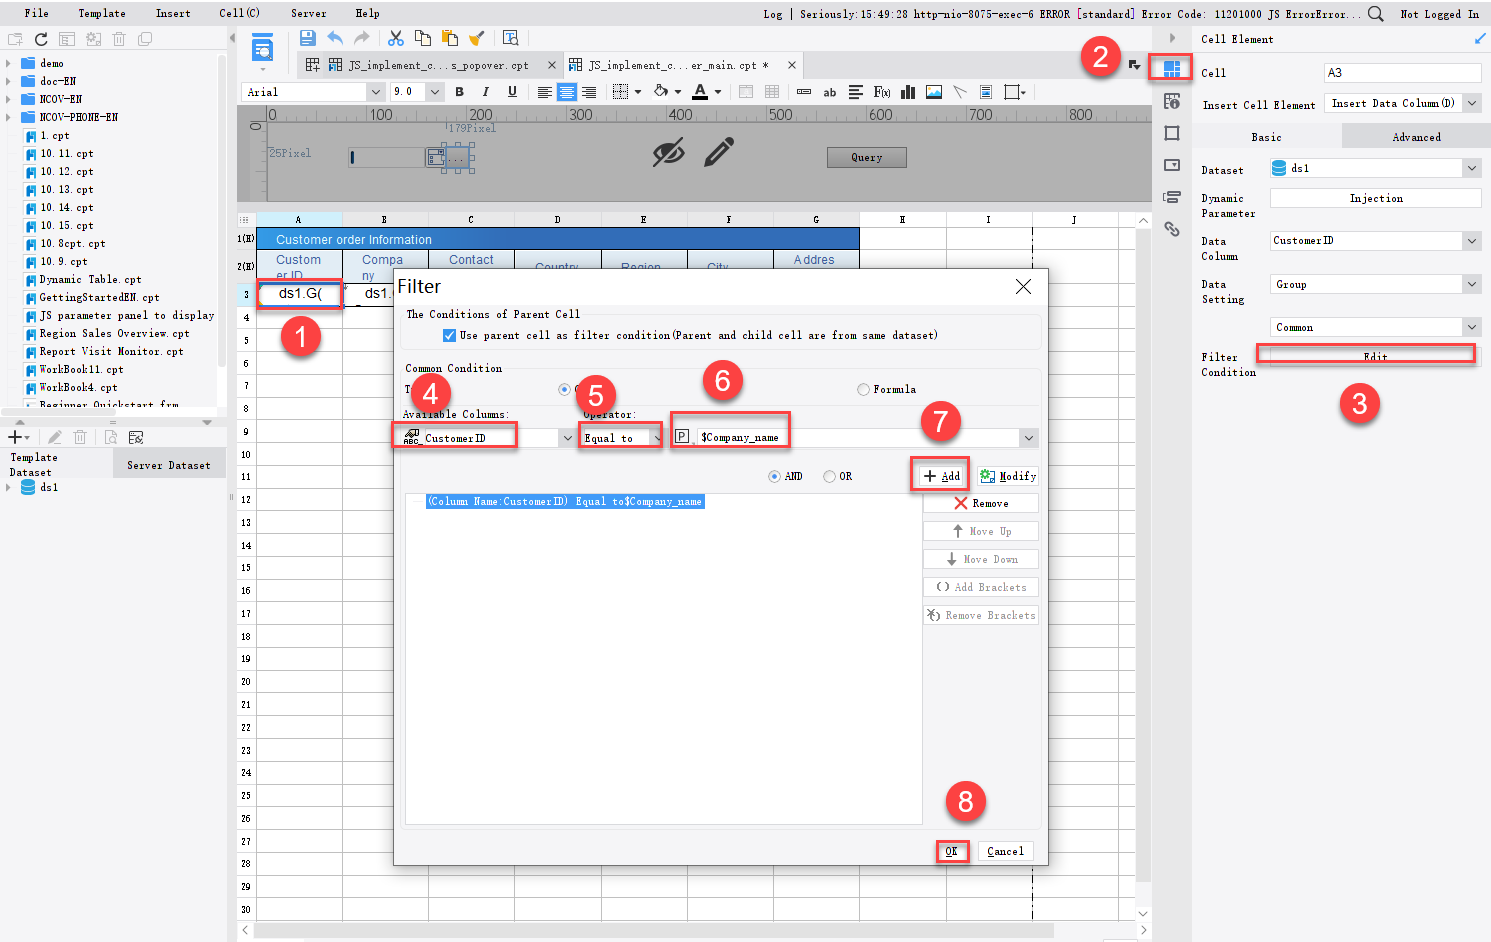Toggle underline formatting
The height and width of the screenshot is (942, 1491).
tap(512, 92)
